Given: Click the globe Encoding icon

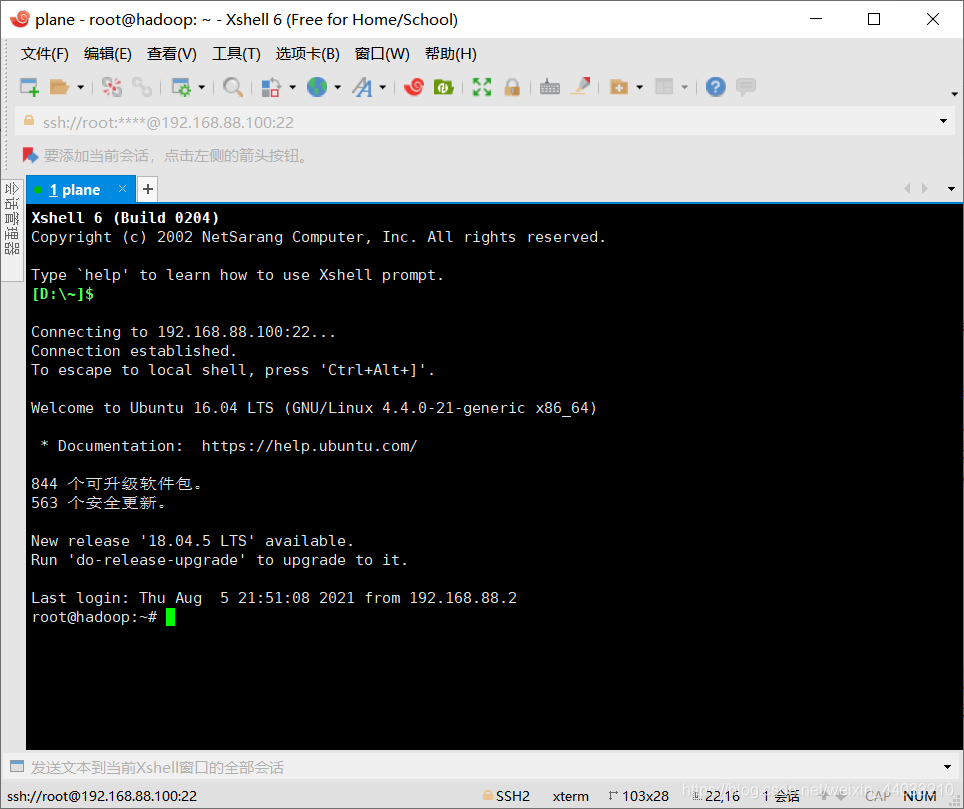Looking at the screenshot, I should pyautogui.click(x=317, y=87).
